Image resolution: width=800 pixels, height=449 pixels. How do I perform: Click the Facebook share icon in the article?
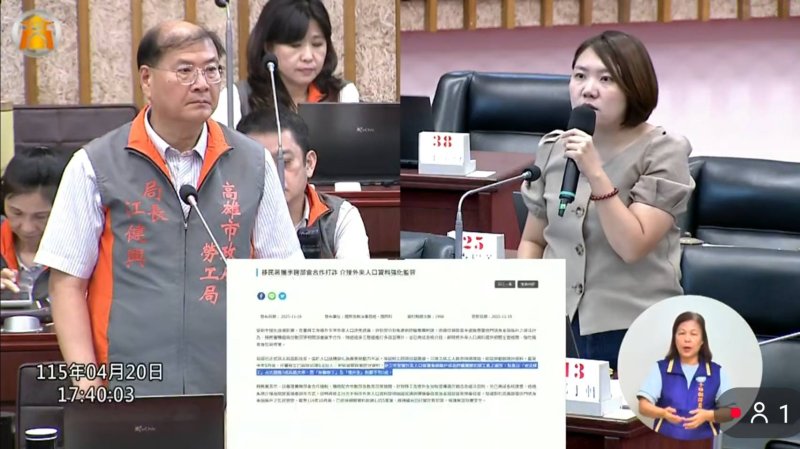(261, 296)
